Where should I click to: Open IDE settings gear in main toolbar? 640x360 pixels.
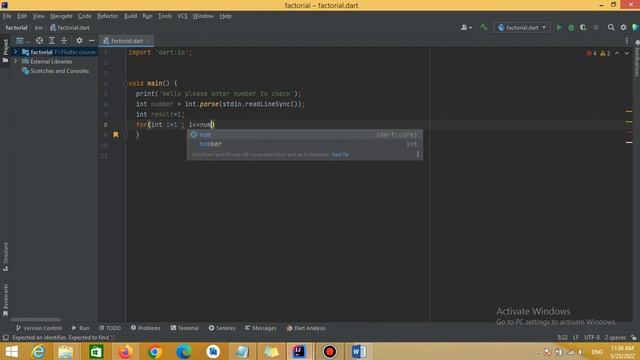coord(623,28)
